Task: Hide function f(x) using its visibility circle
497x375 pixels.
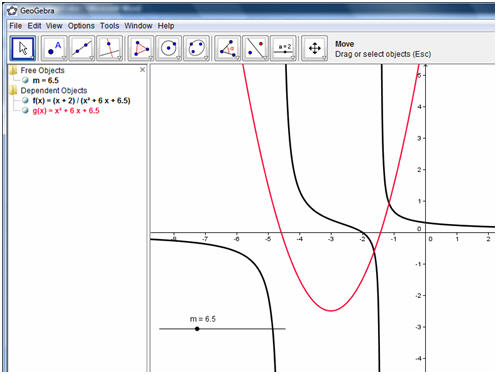Action: pyautogui.click(x=25, y=100)
